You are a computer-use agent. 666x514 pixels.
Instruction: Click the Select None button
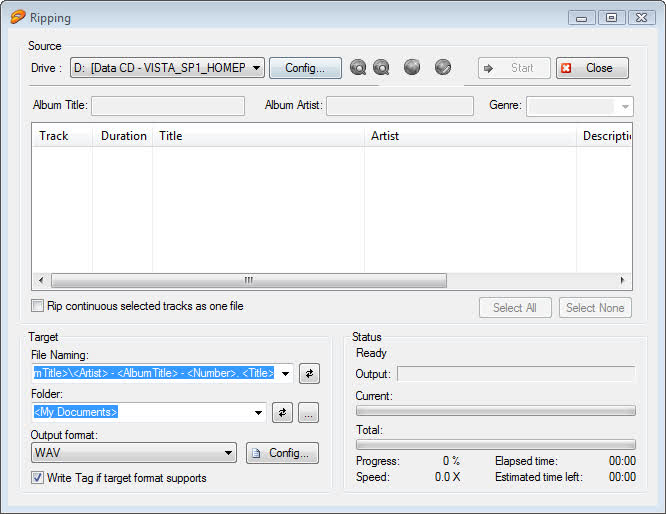click(x=595, y=308)
